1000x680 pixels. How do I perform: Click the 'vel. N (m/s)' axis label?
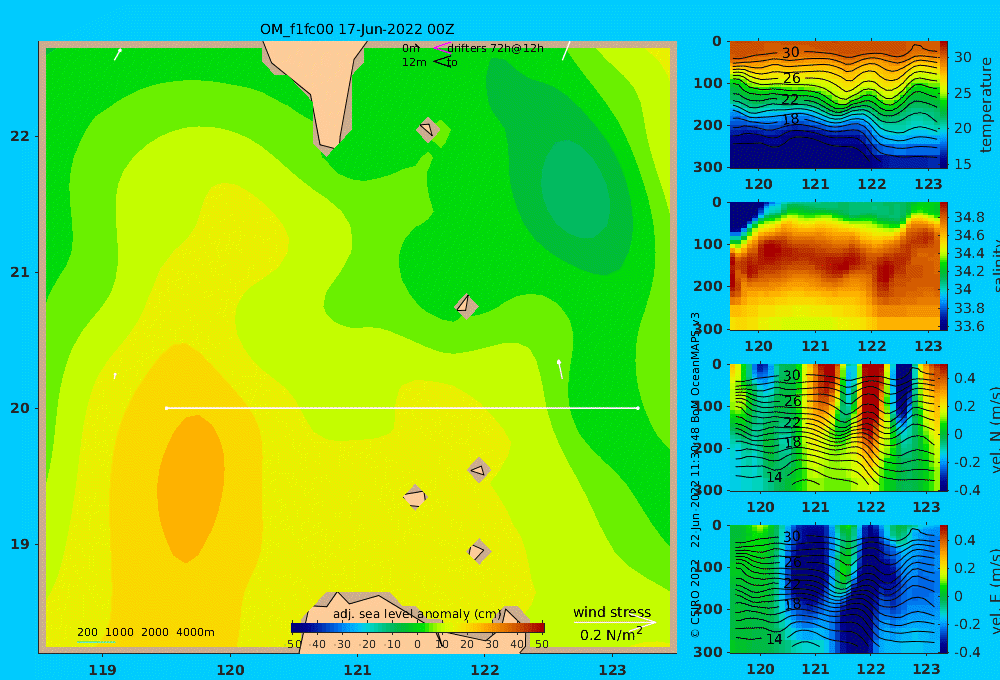(x=994, y=428)
